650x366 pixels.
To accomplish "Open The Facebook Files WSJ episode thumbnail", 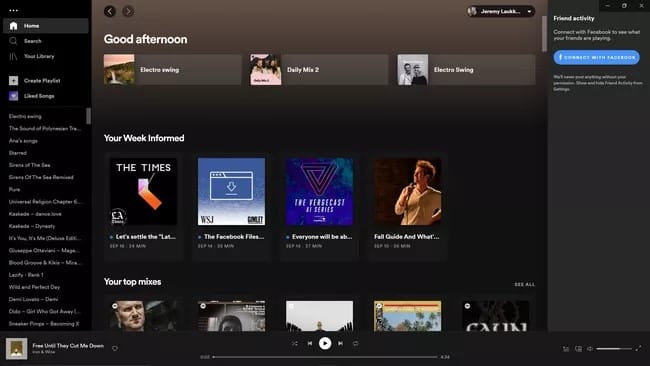I will pos(231,191).
